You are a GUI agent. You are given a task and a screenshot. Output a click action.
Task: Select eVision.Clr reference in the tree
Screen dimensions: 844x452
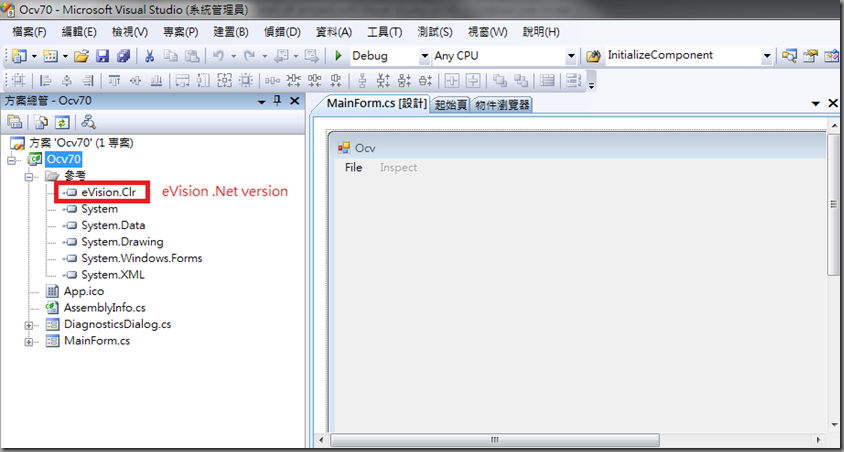tap(109, 192)
